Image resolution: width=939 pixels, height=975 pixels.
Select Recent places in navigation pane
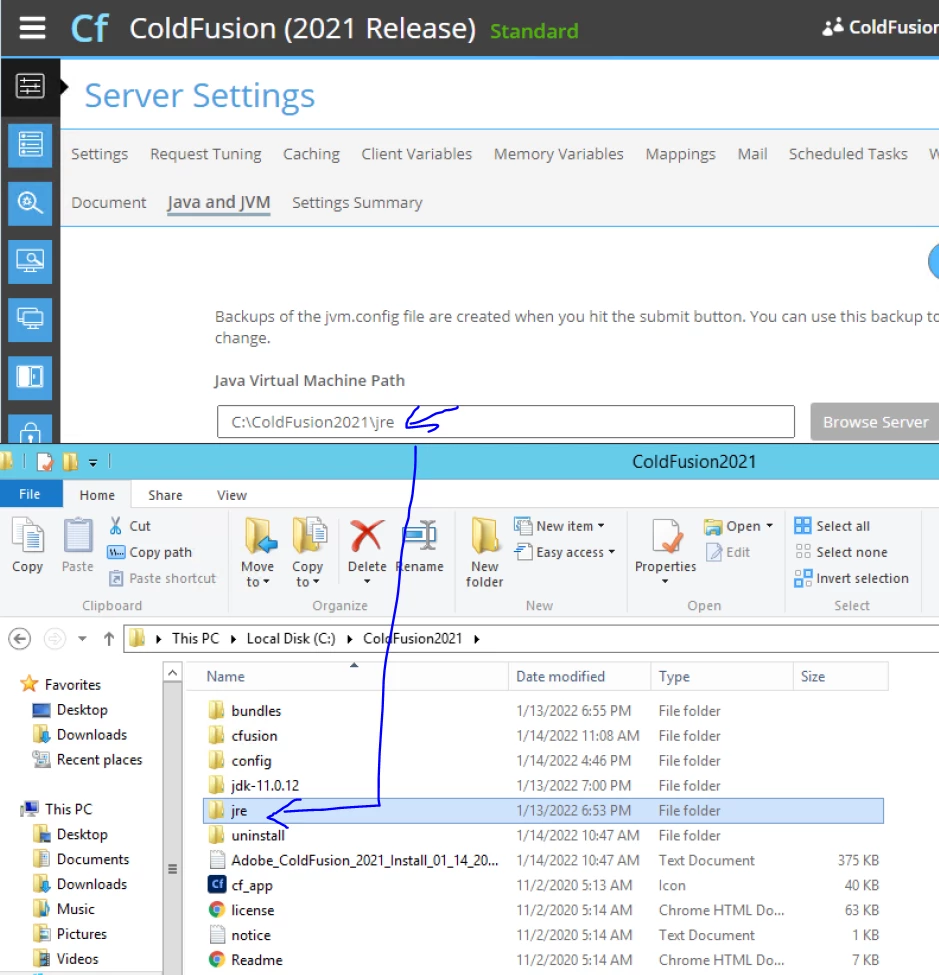99,759
